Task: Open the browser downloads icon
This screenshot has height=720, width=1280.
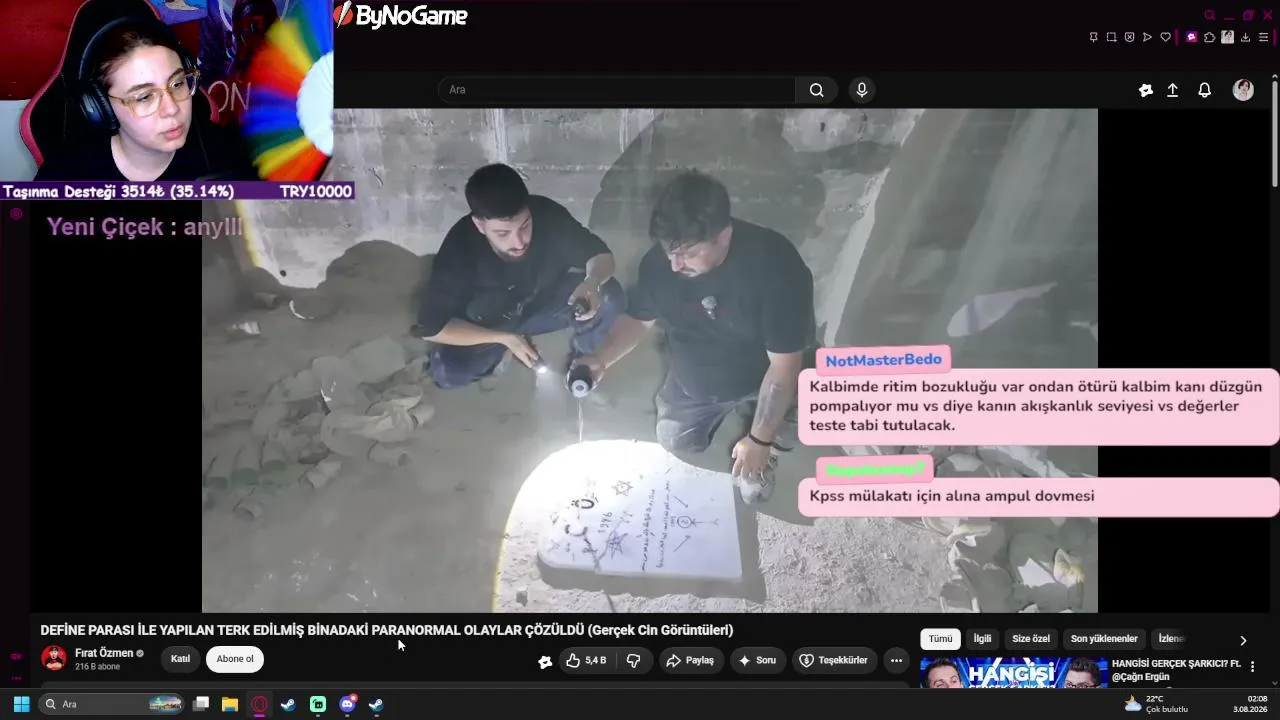Action: 1245,37
